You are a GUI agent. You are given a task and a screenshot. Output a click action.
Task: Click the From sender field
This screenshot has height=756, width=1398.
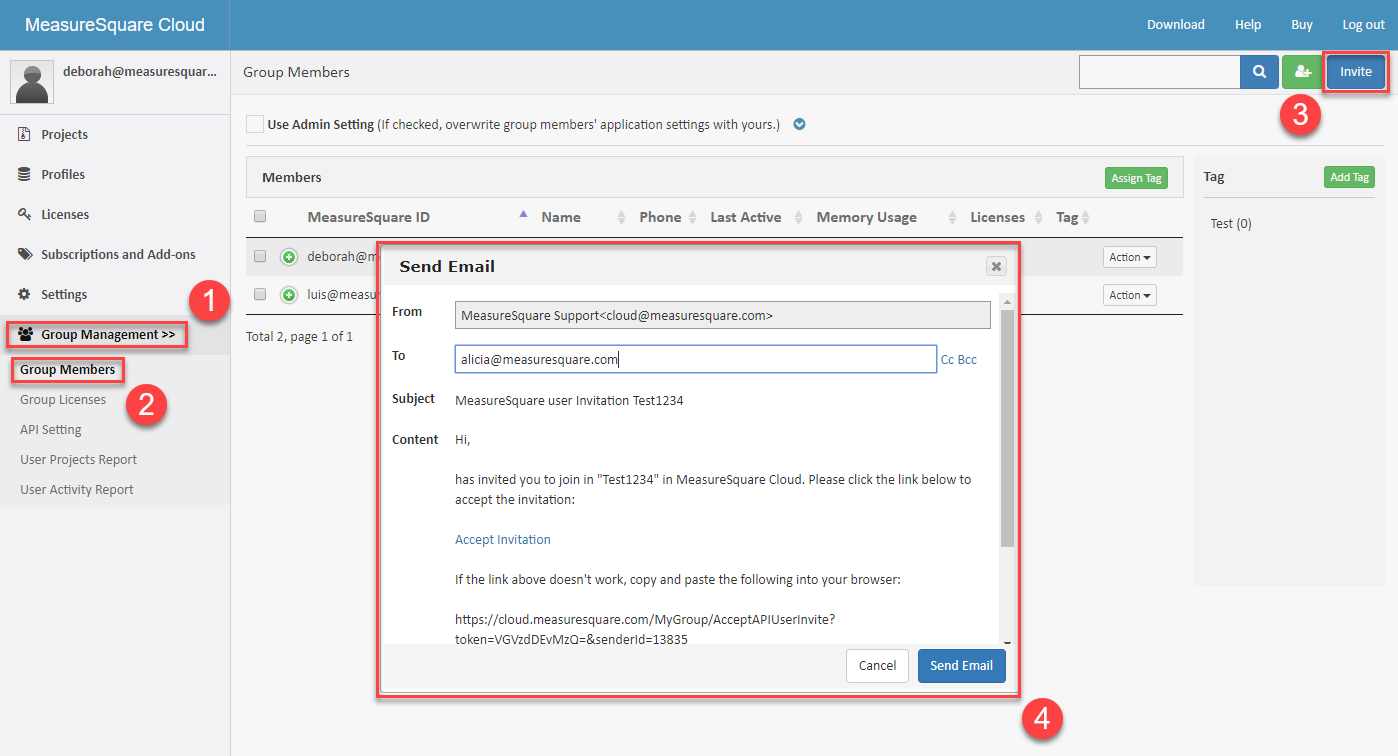723,315
